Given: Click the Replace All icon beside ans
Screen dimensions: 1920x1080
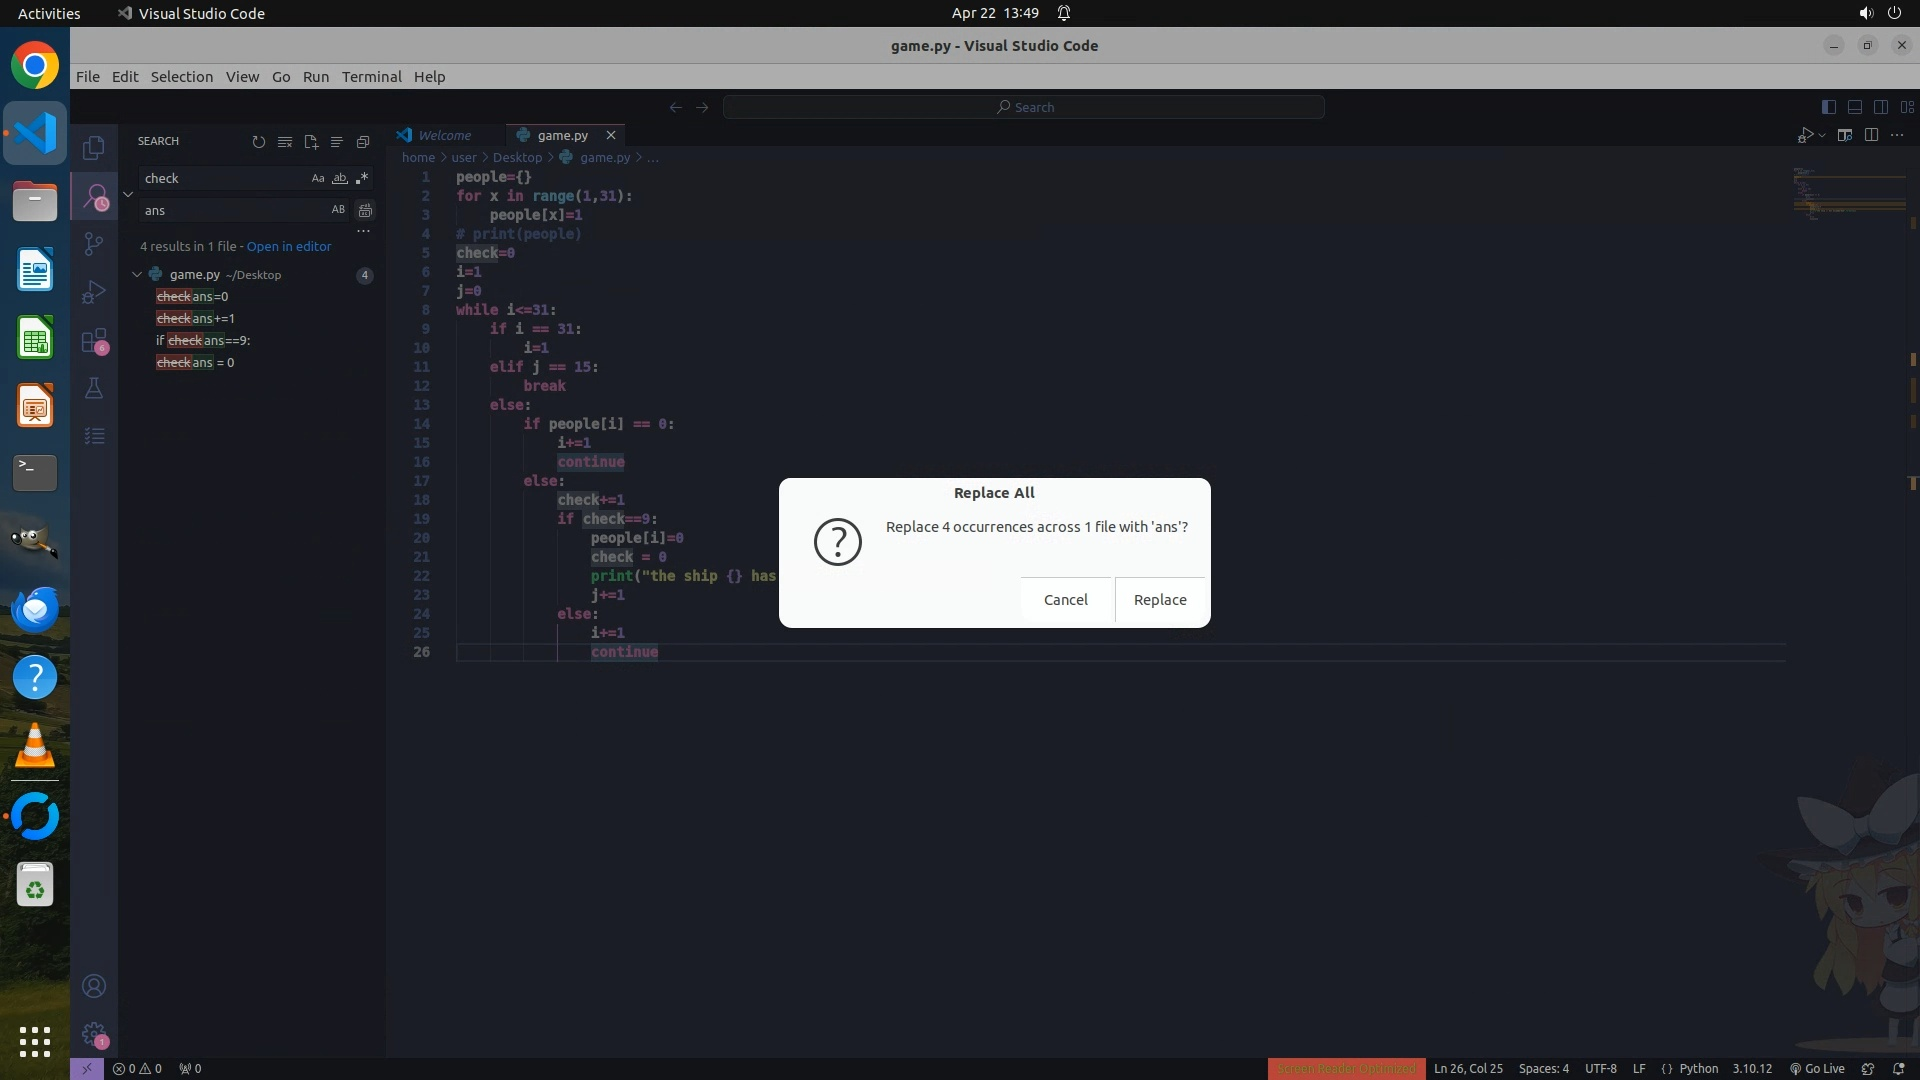Looking at the screenshot, I should 365,210.
